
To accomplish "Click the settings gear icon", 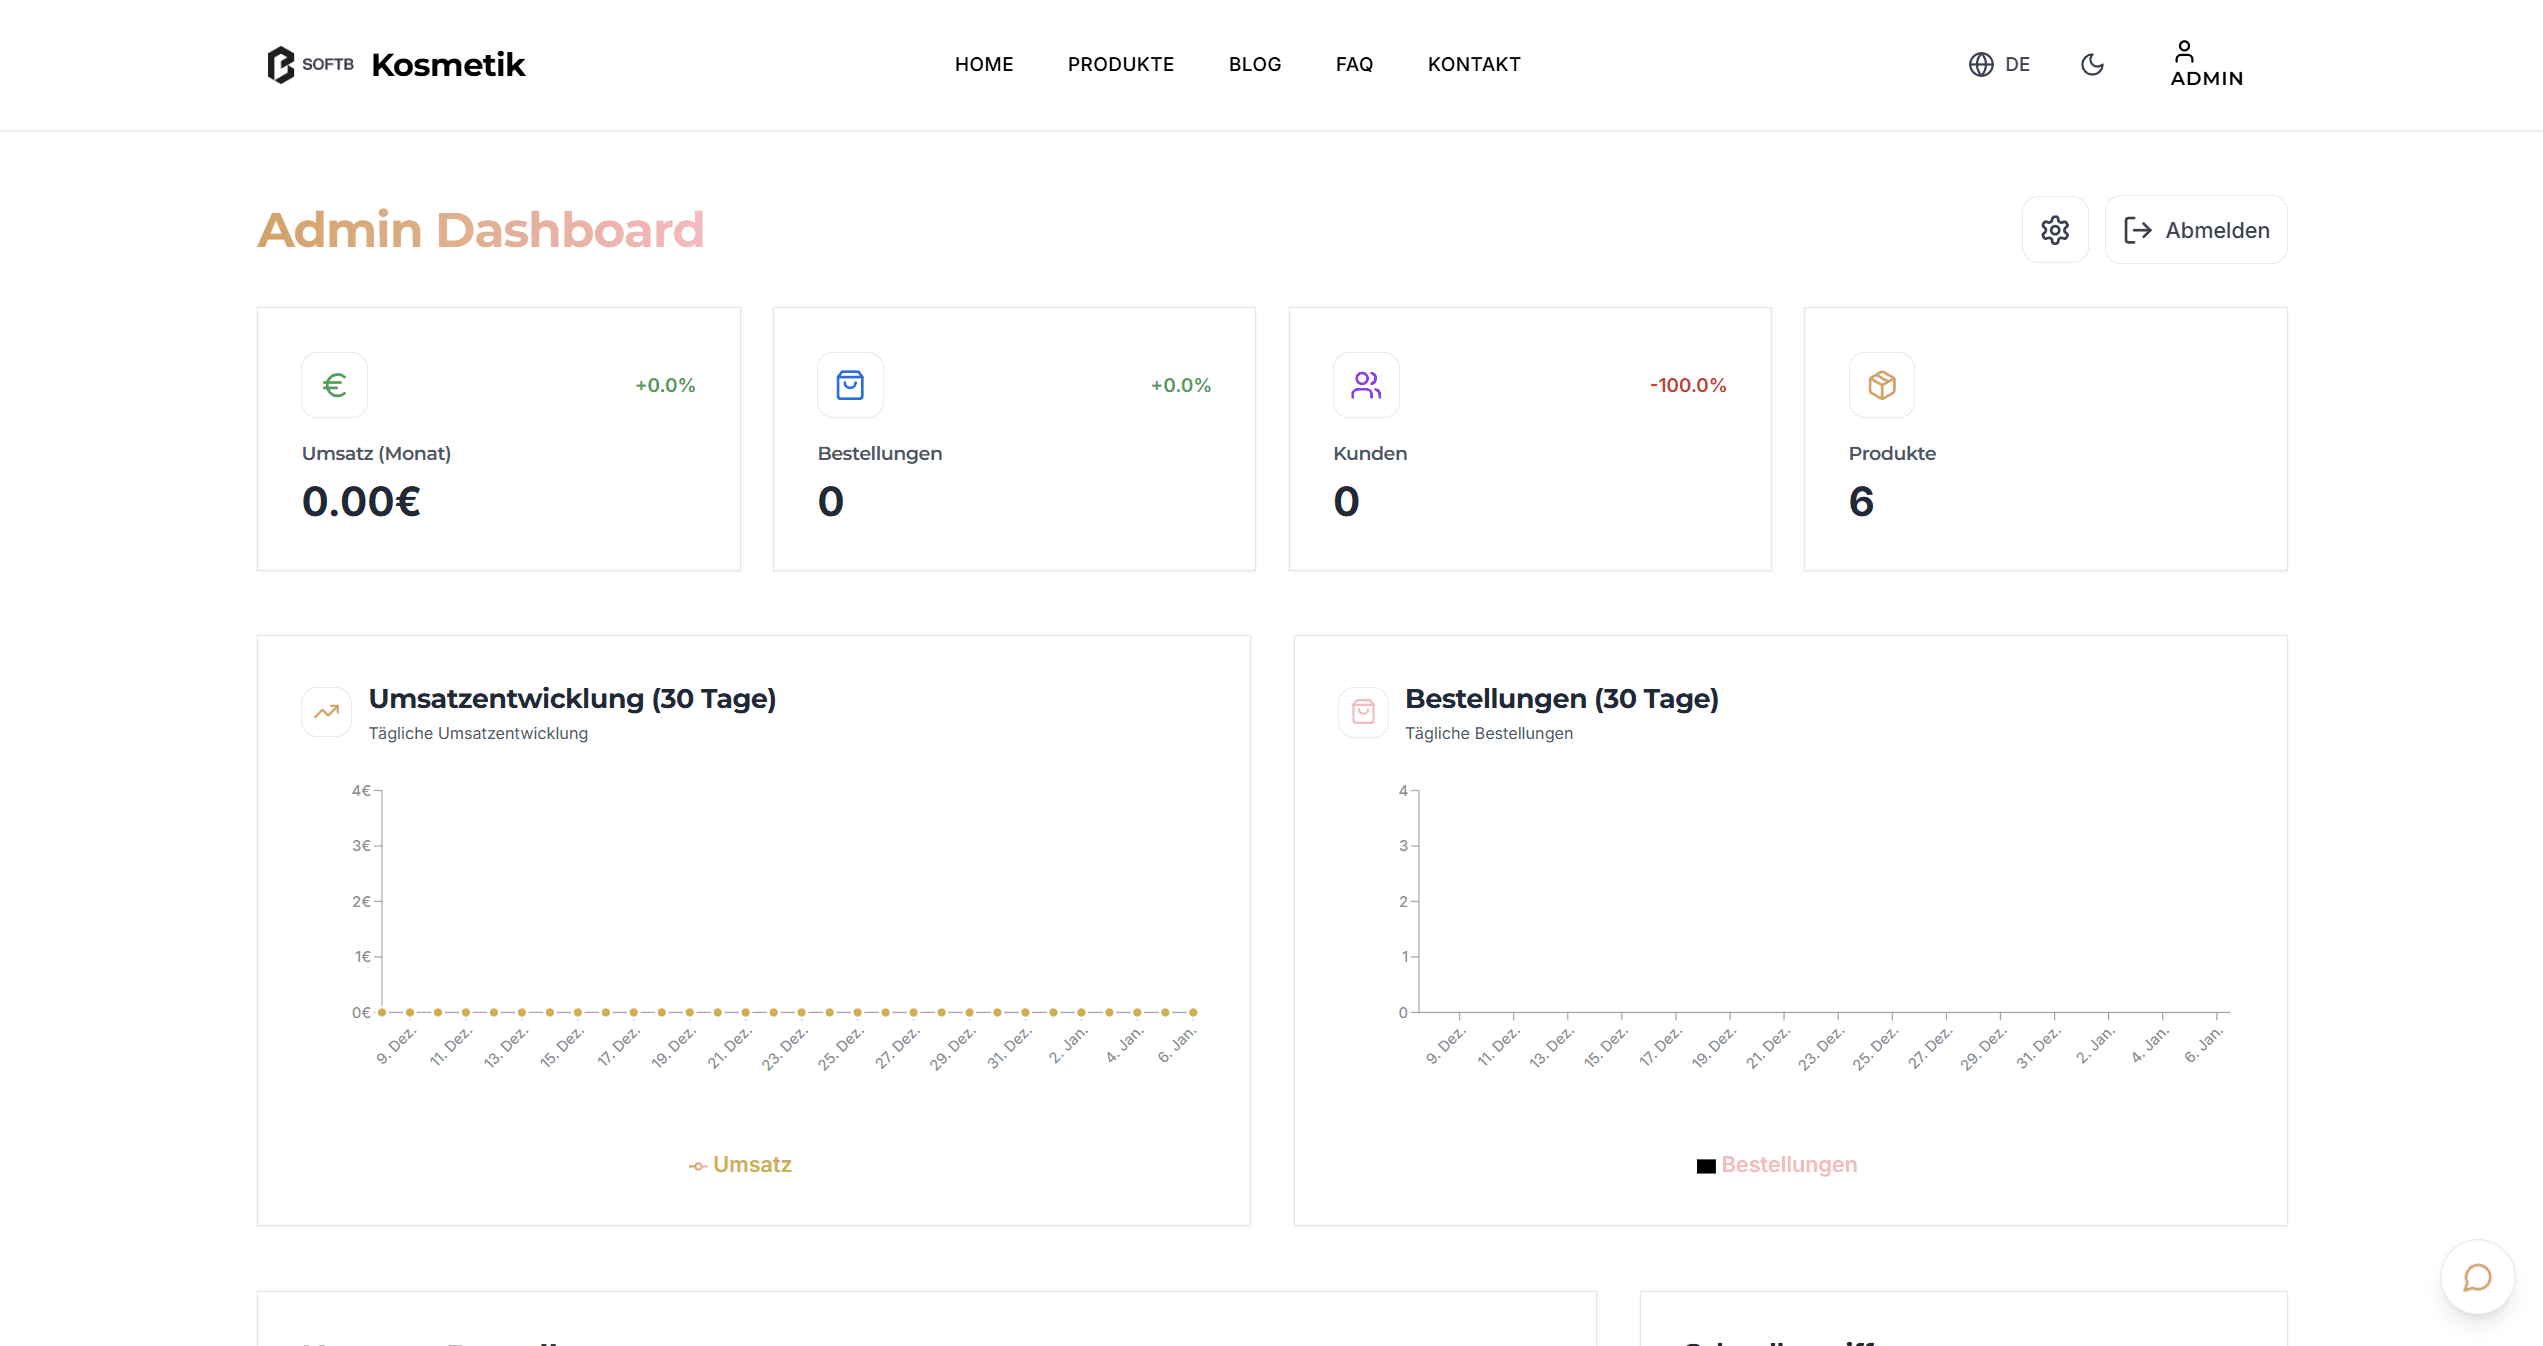I will pos(2054,230).
